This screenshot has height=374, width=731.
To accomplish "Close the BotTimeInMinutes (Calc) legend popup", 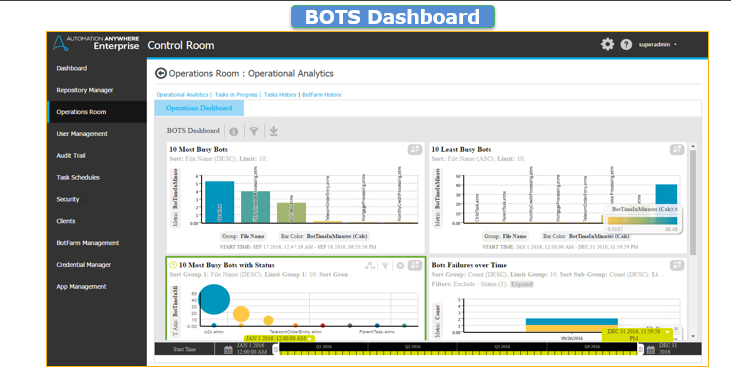I will tap(676, 209).
